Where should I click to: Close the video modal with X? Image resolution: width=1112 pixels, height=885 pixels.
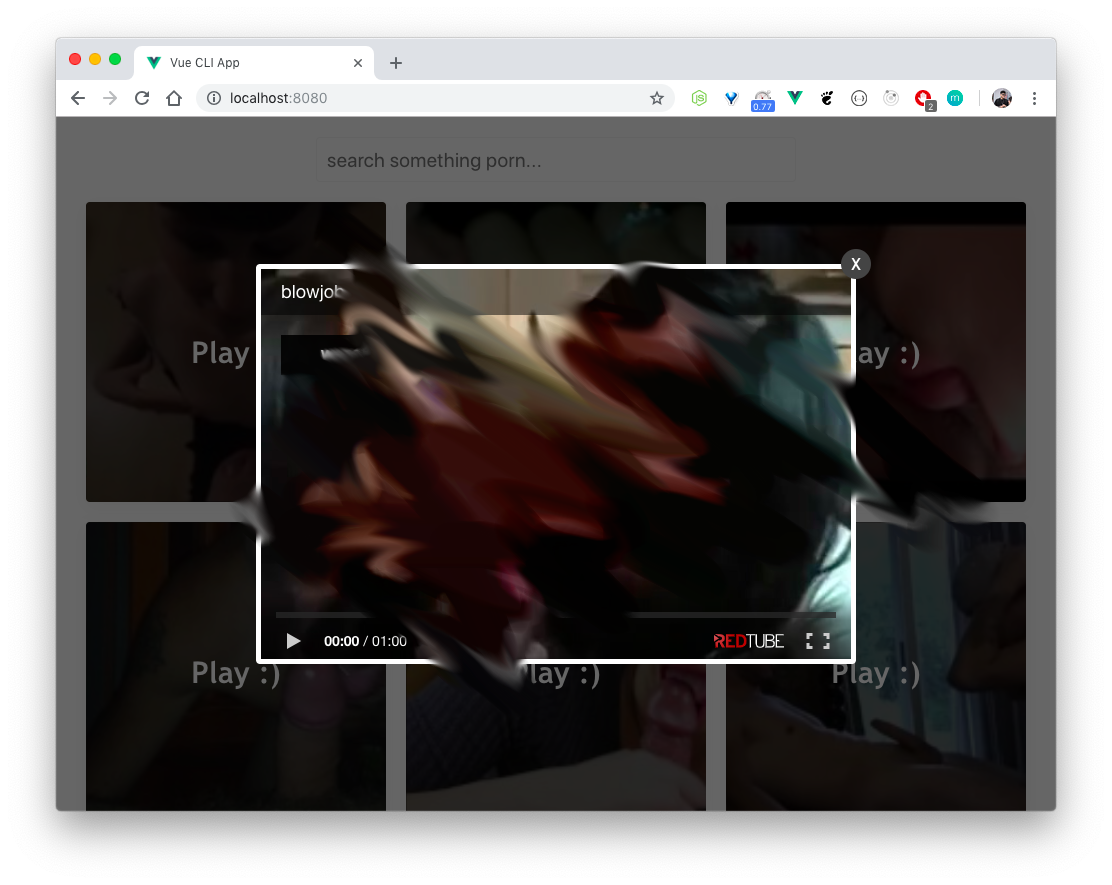click(856, 264)
